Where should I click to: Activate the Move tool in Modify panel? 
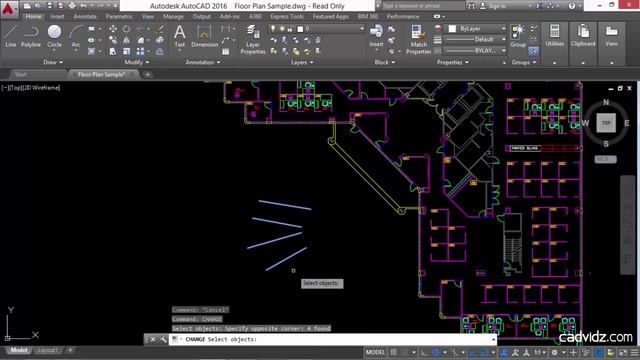[113, 29]
